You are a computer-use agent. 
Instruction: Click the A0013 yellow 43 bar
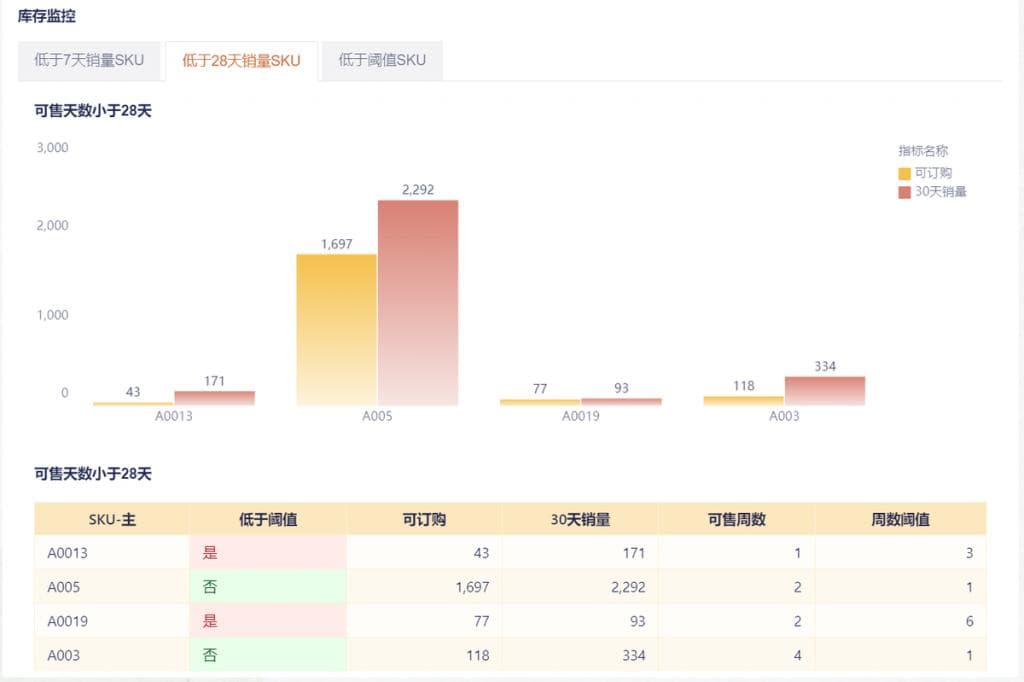tap(133, 404)
